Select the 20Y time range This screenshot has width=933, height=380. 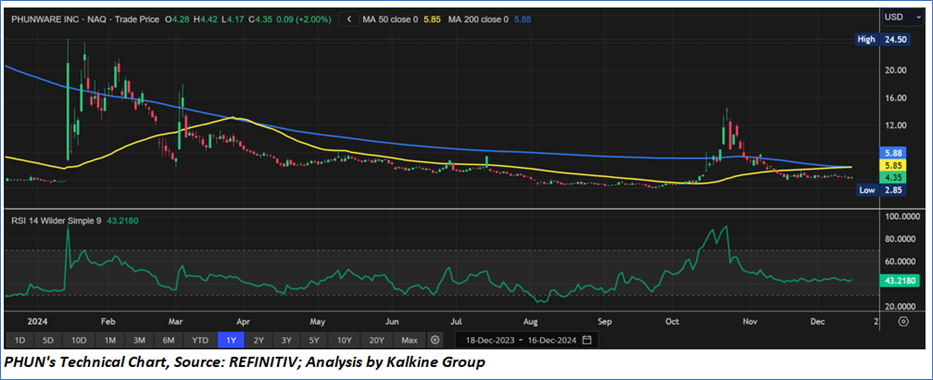point(377,340)
